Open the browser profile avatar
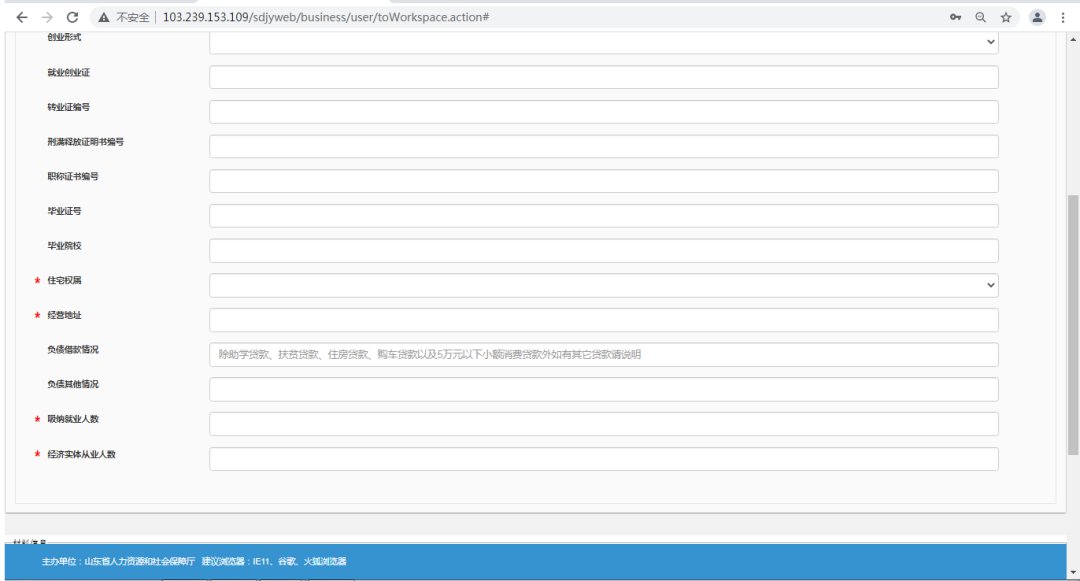 pyautogui.click(x=1037, y=17)
